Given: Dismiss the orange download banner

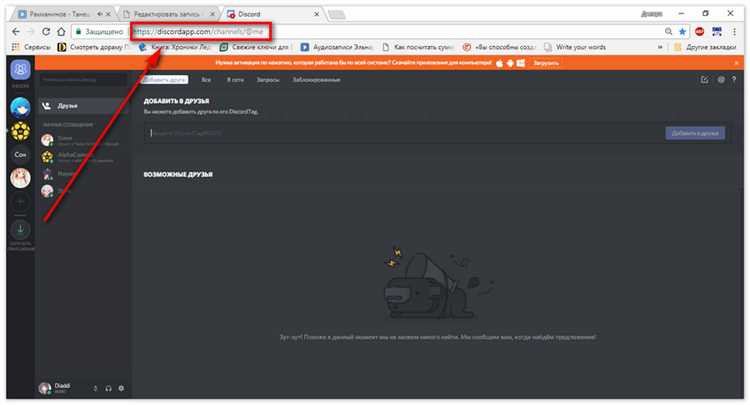Looking at the screenshot, I should point(737,63).
